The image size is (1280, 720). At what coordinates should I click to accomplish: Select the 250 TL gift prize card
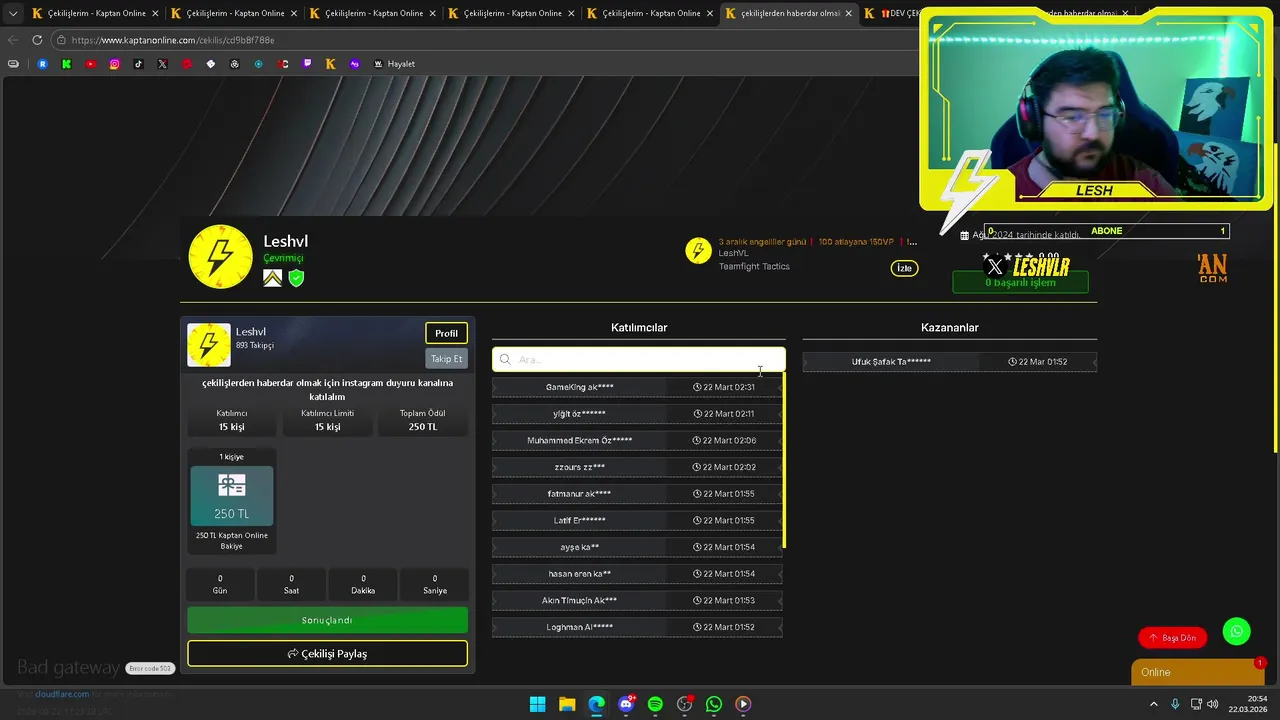pyautogui.click(x=231, y=496)
